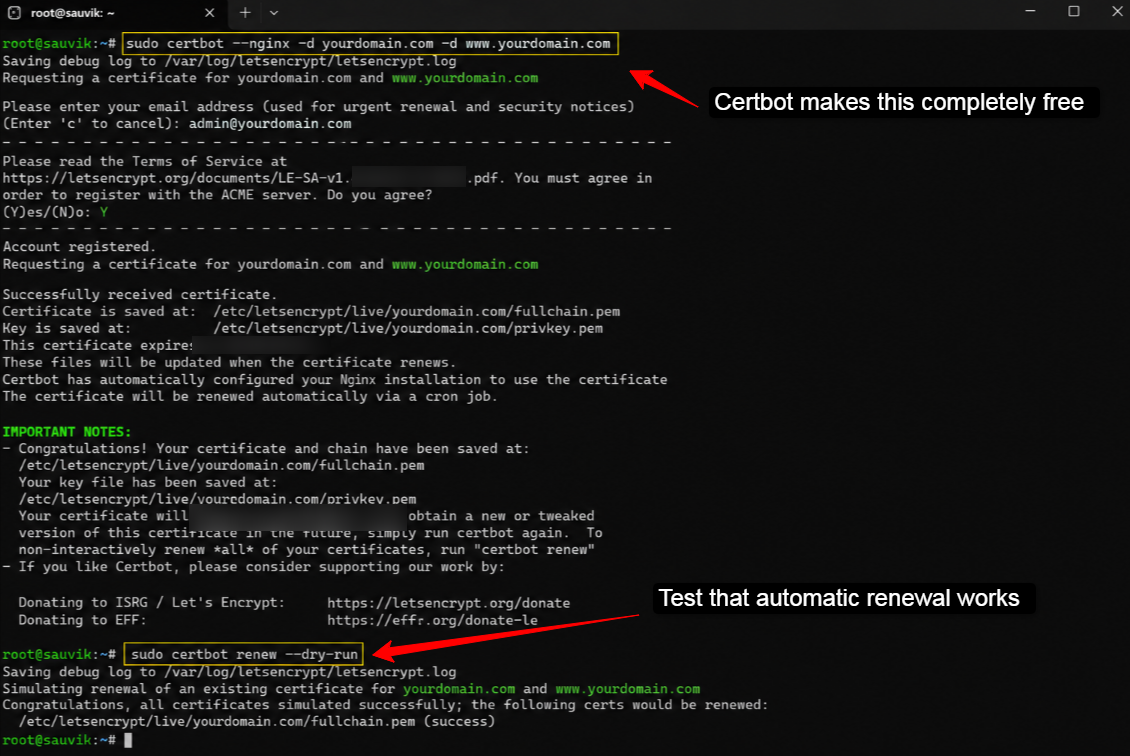Close the terminal window
The width and height of the screenshot is (1130, 756).
(1116, 12)
